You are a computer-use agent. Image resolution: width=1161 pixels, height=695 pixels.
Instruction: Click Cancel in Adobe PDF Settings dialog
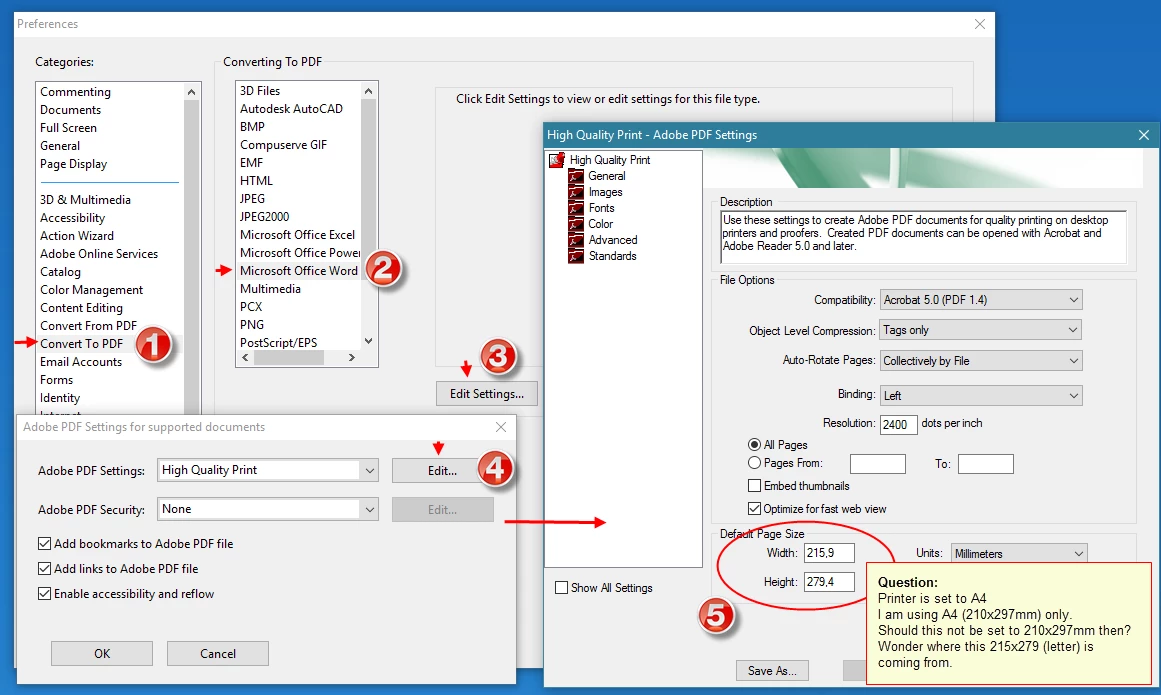point(218,654)
